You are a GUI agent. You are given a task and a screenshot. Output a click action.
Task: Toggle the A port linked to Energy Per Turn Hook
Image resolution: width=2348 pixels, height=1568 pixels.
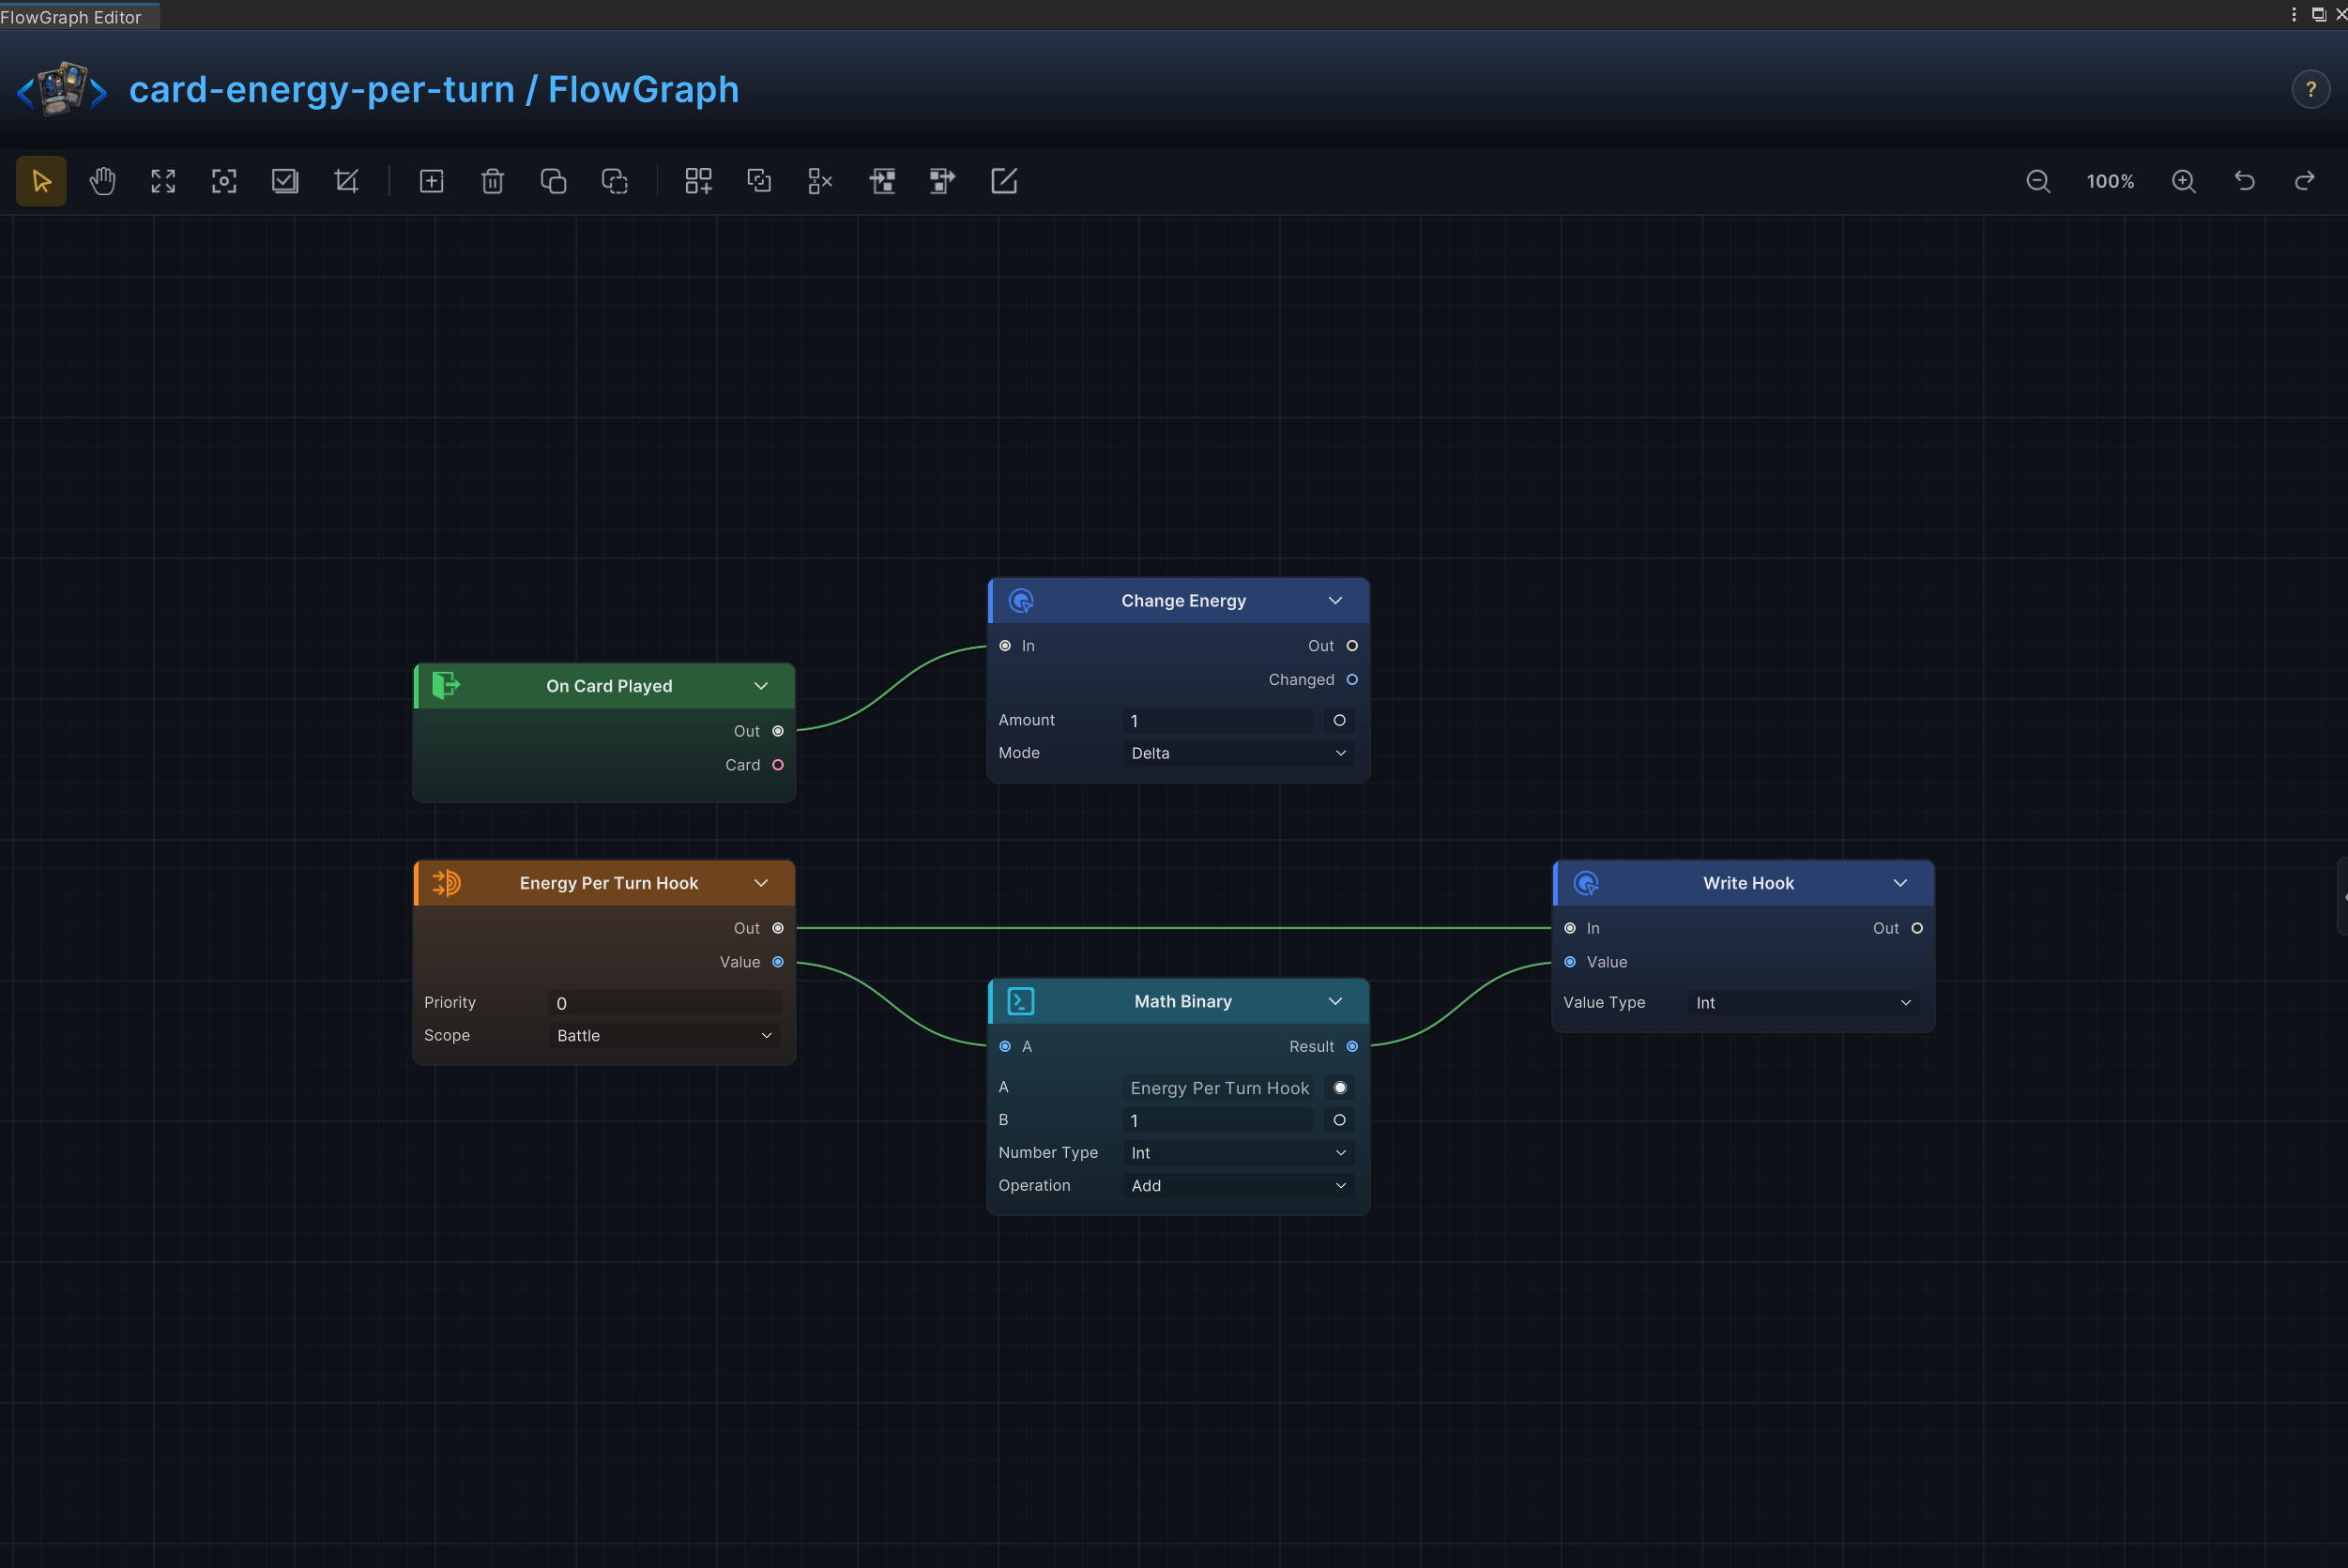(1339, 1087)
